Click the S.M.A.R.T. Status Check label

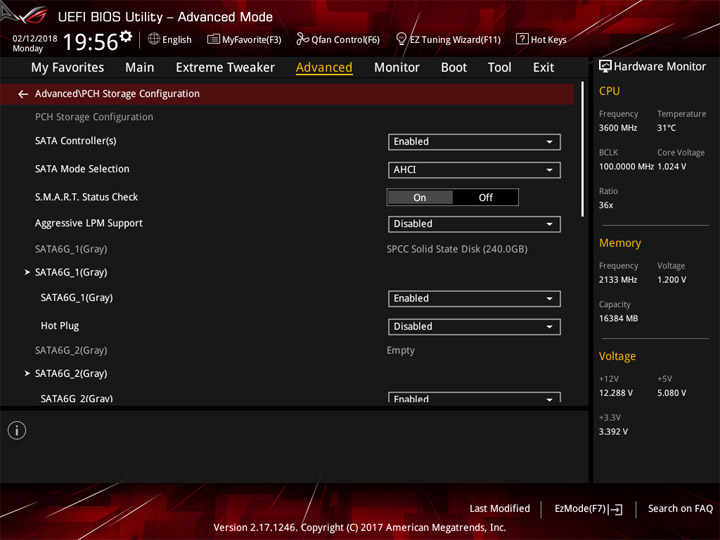[86, 197]
